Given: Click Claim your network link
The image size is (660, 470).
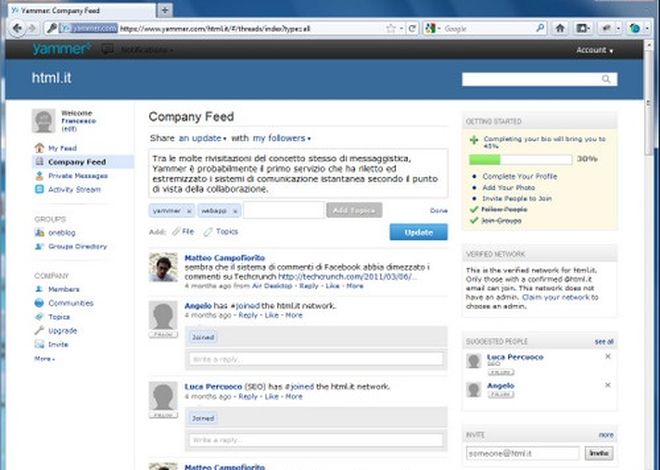Looking at the screenshot, I should pyautogui.click(x=556, y=297).
